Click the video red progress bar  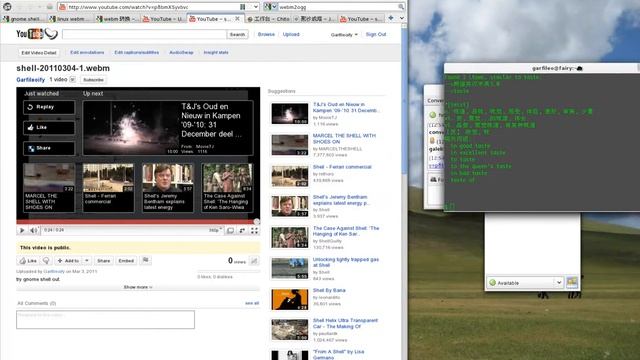(x=138, y=222)
